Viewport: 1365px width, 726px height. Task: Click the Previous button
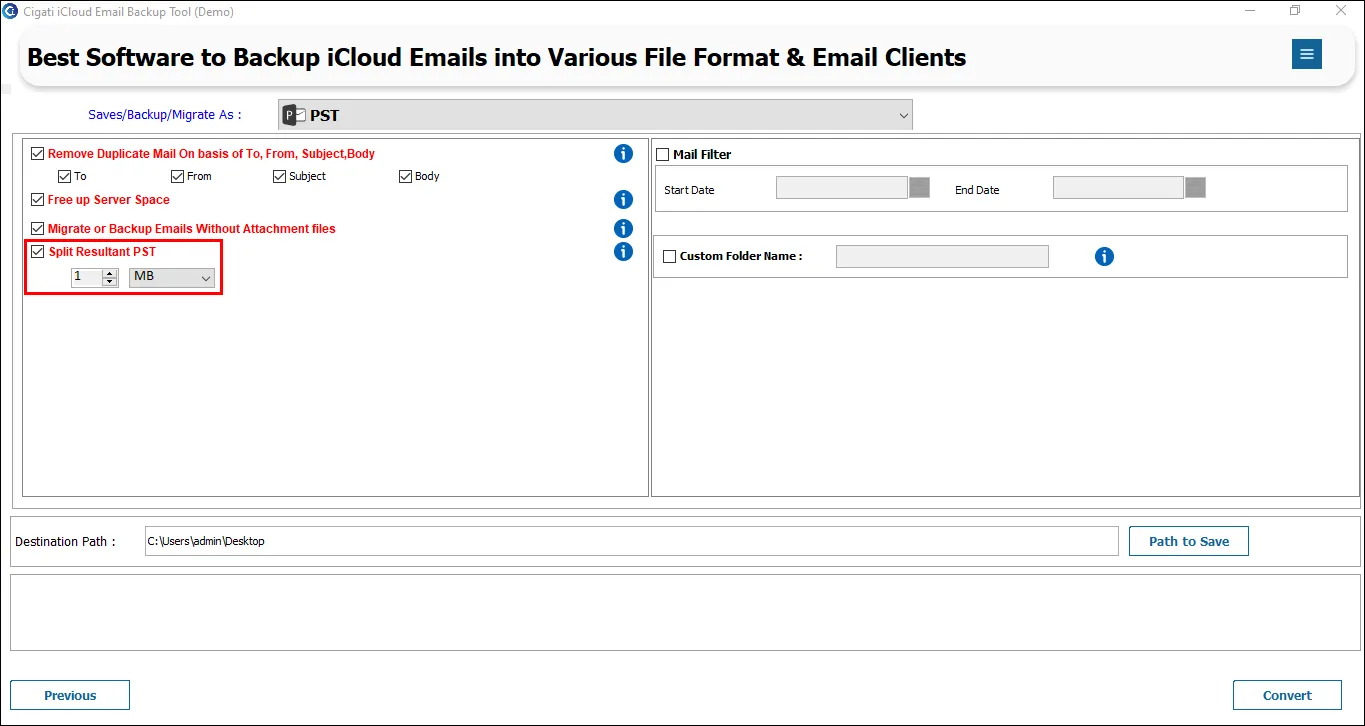[70, 695]
